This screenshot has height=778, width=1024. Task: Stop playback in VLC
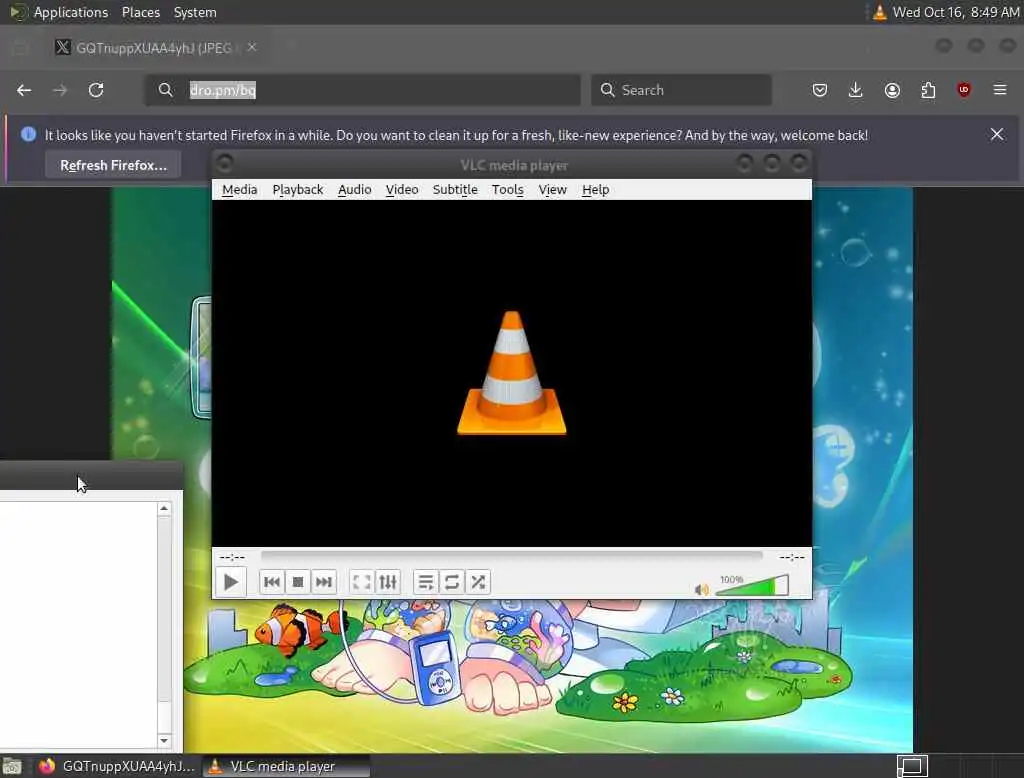point(298,581)
